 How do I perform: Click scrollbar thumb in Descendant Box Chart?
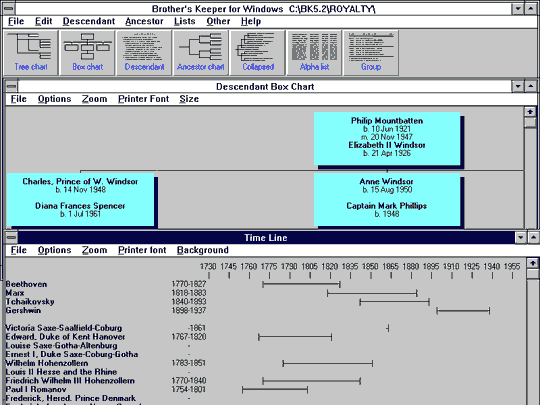(x=530, y=123)
